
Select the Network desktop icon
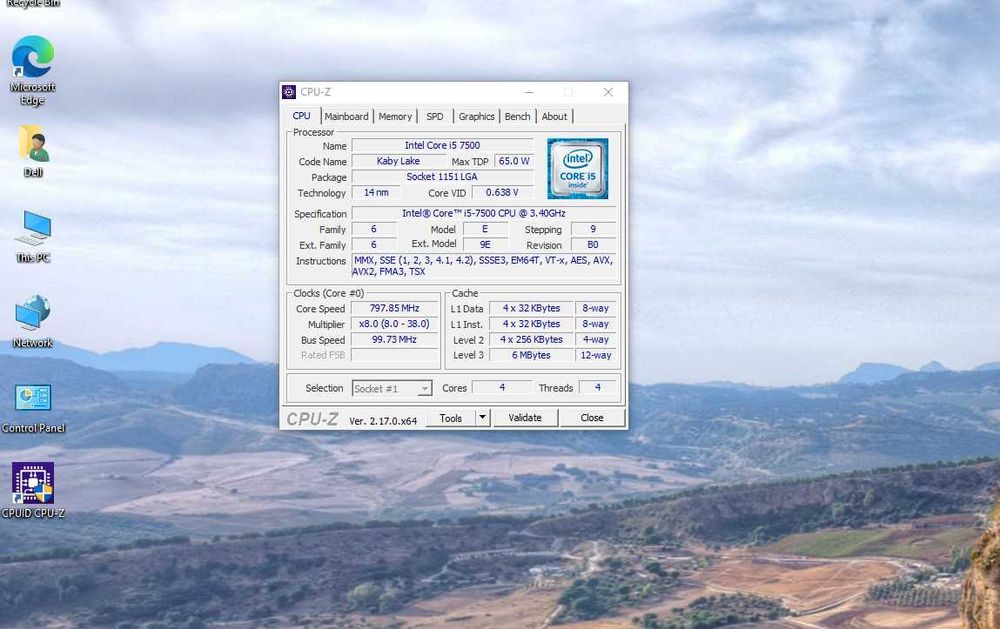33,321
